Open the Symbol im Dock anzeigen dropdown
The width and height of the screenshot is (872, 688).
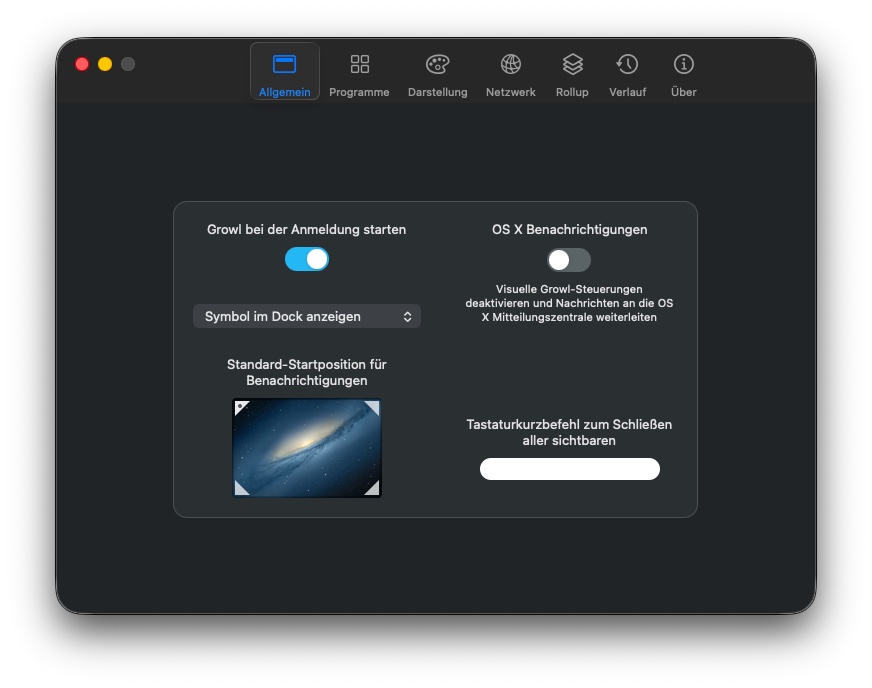click(306, 316)
